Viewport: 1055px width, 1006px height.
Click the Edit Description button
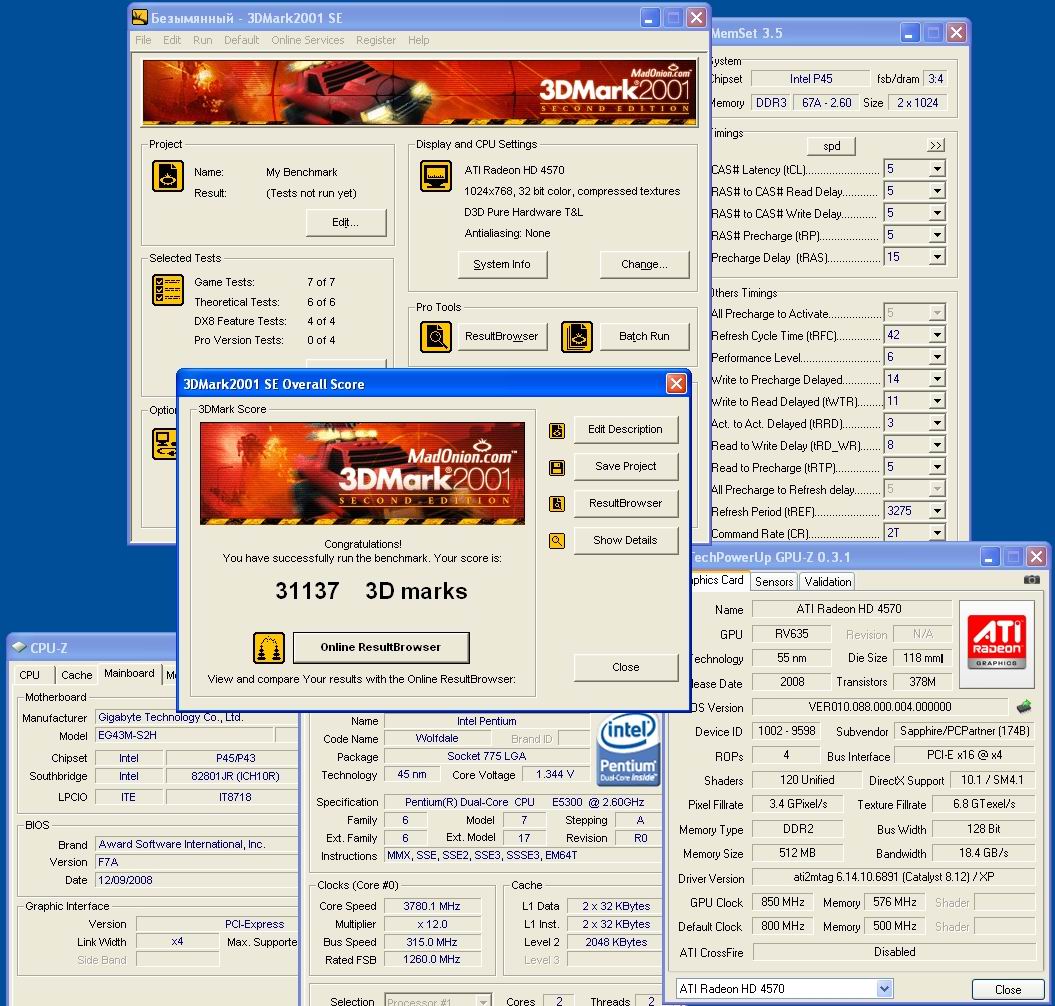point(625,429)
